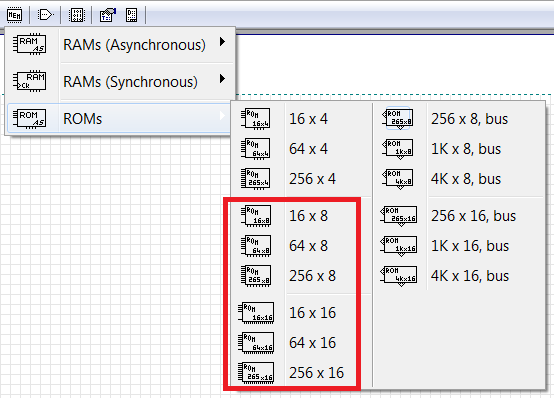The image size is (554, 398).
Task: Click the hammer tool toolbar icon
Action: 108,15
